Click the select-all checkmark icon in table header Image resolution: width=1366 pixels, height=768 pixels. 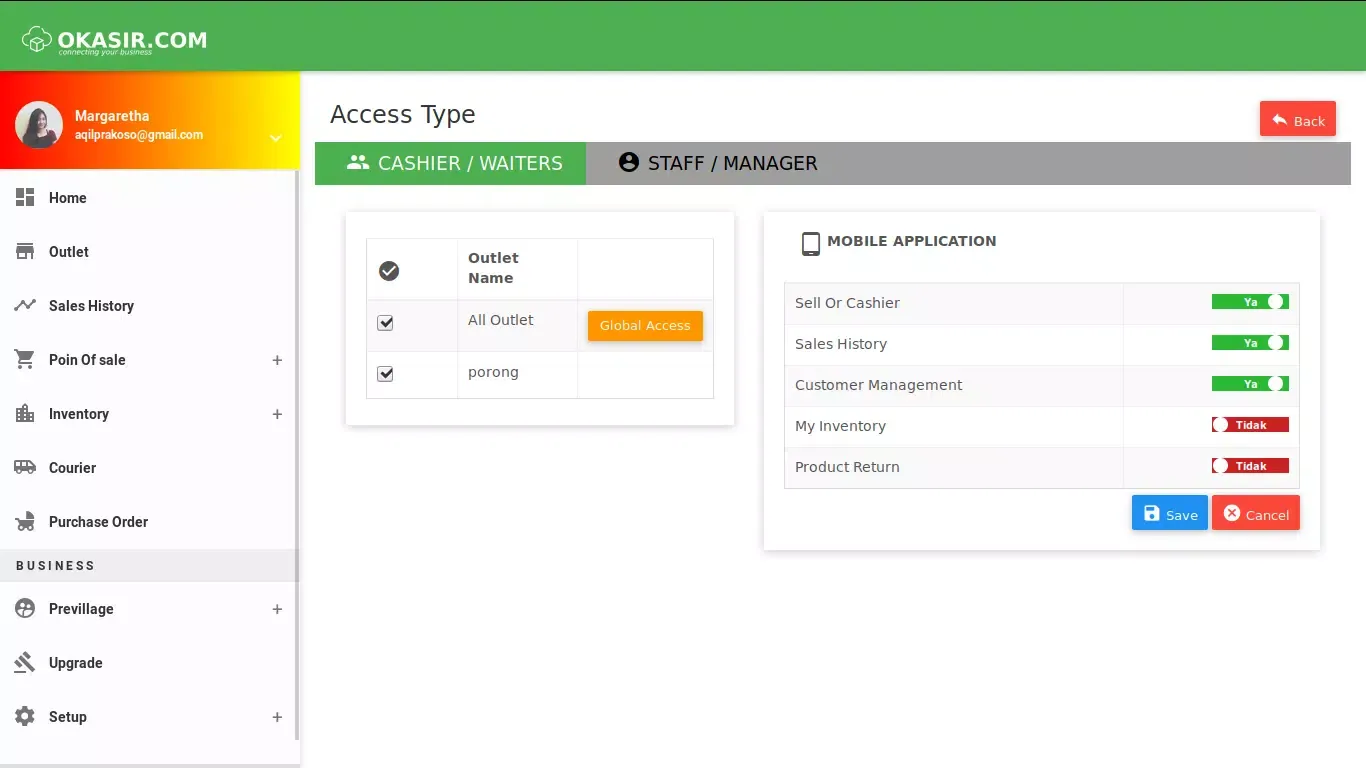coord(389,271)
